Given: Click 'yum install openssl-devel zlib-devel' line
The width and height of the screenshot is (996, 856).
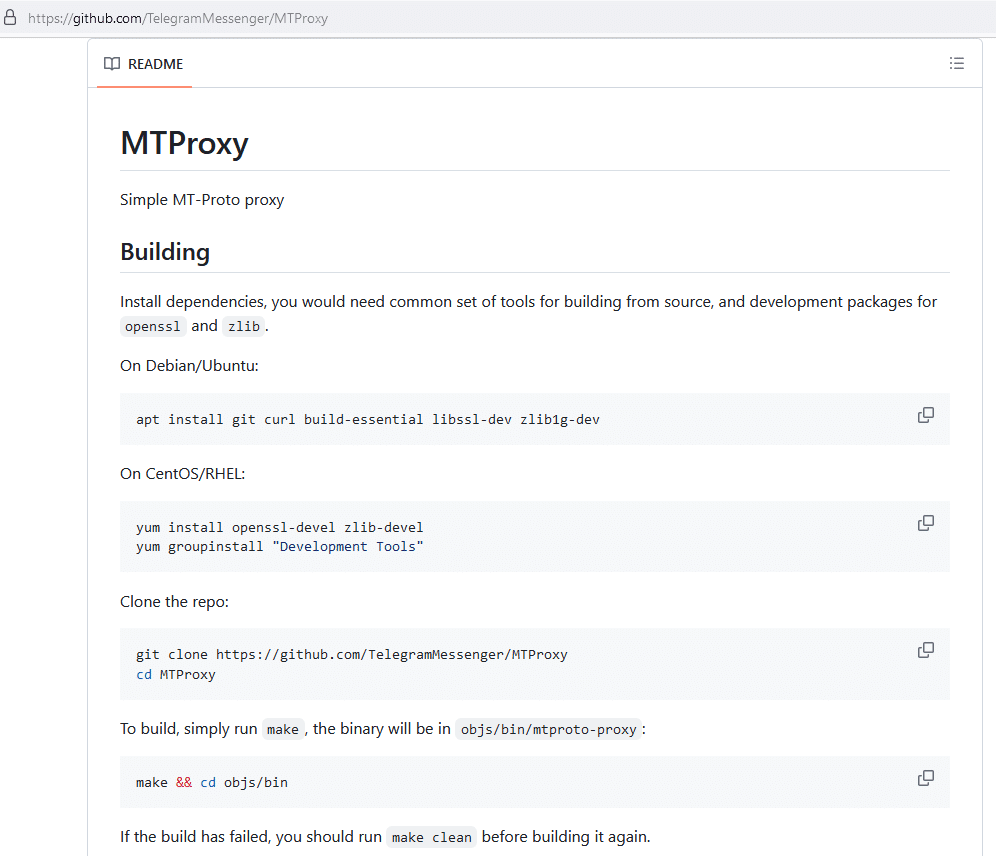Looking at the screenshot, I should [x=279, y=528].
